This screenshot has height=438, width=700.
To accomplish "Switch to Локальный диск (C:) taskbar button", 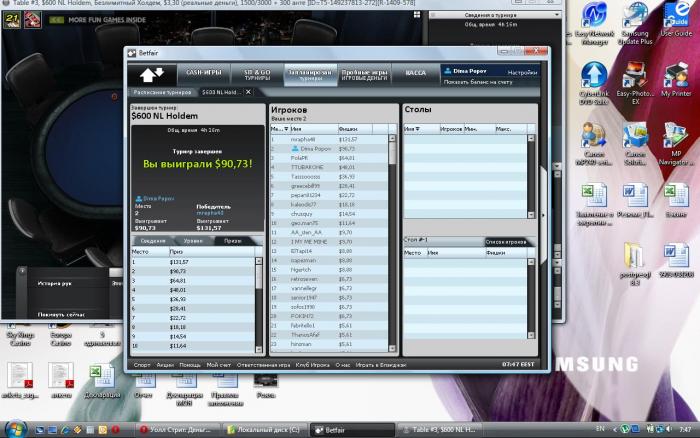I will [x=264, y=430].
